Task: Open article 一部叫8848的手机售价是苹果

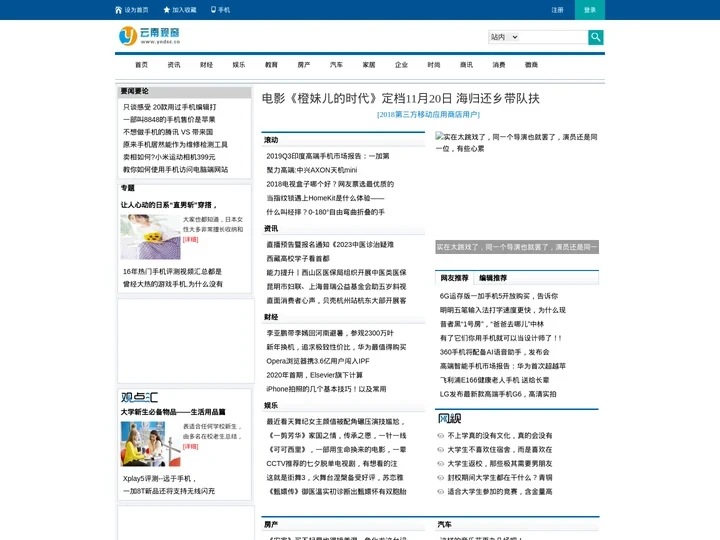Action: click(x=169, y=119)
